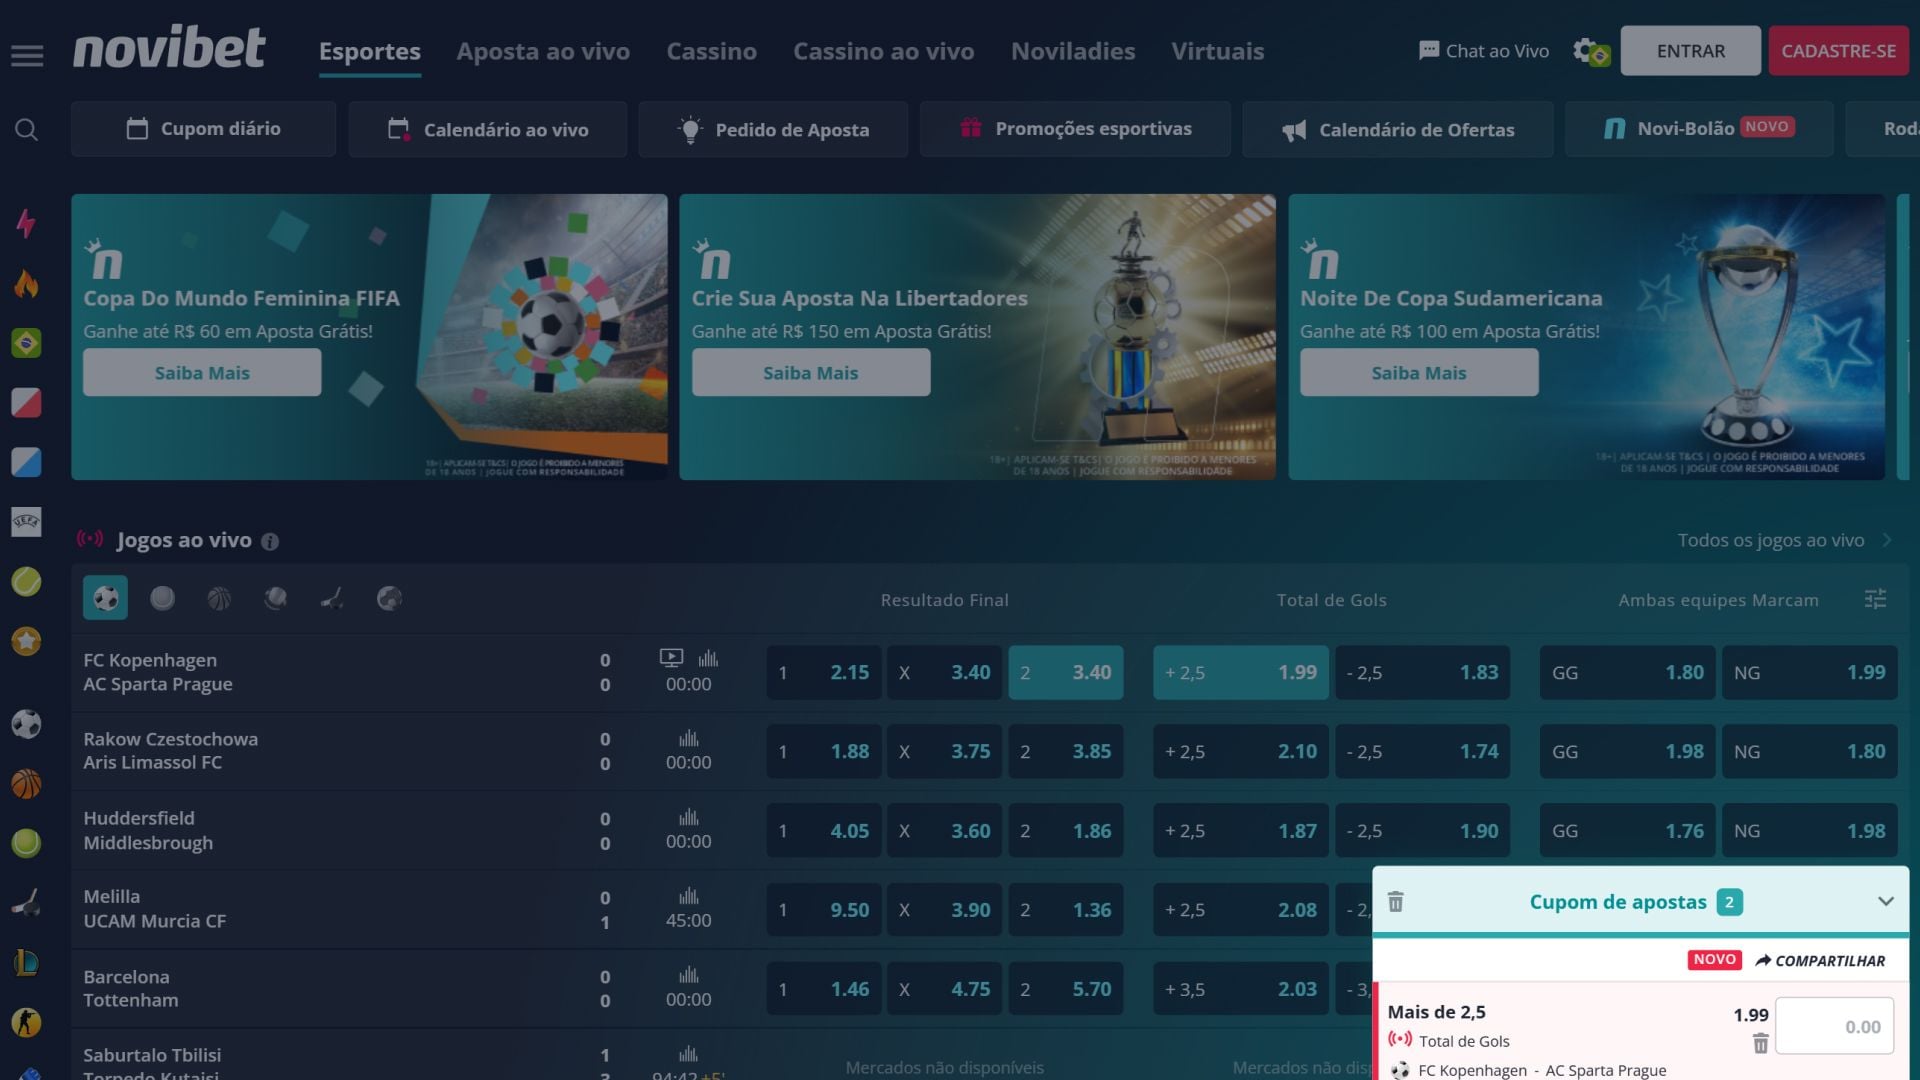Select the football sport filter icon
1920x1080 pixels.
105,598
